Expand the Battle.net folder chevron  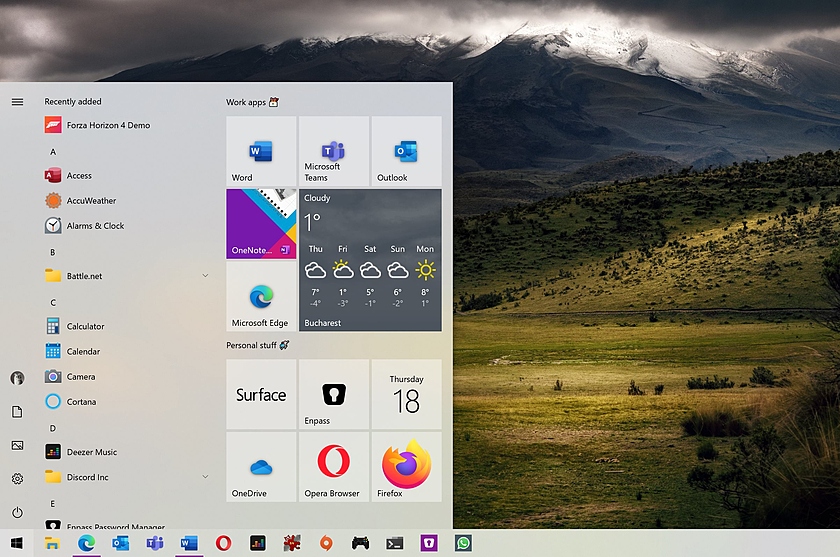[205, 276]
